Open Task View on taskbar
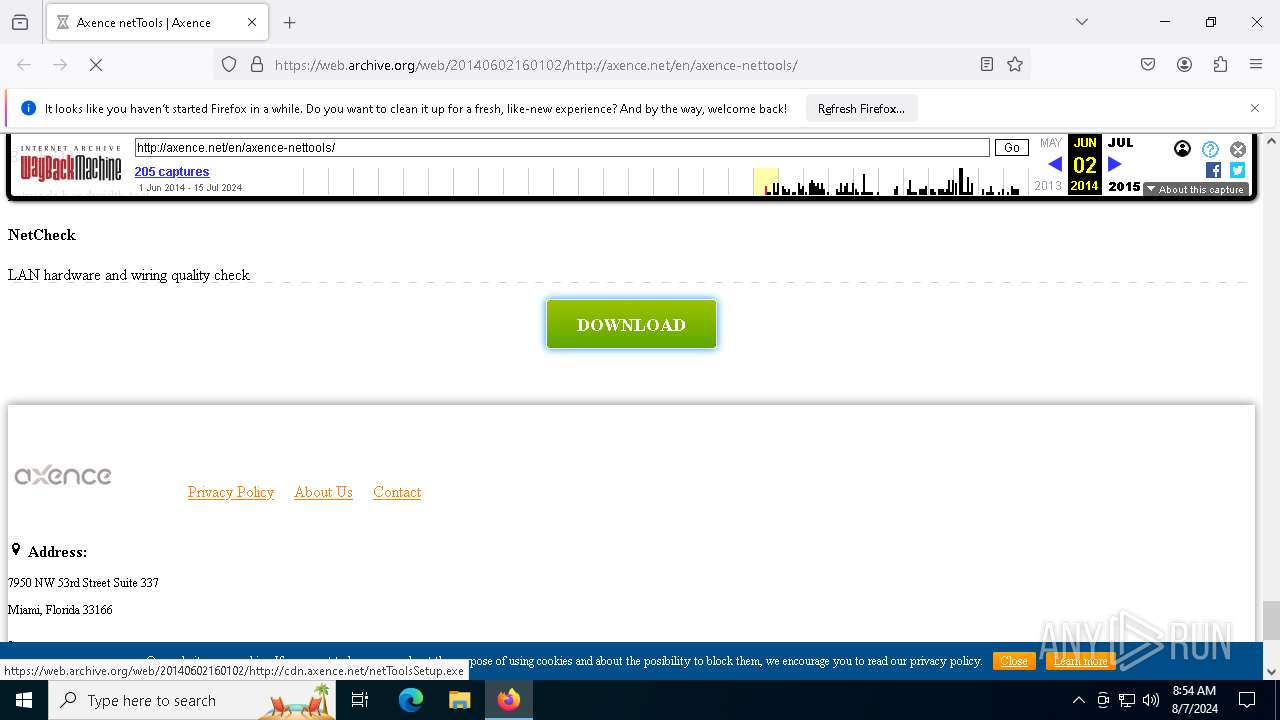Image resolution: width=1280 pixels, height=720 pixels. coord(360,700)
